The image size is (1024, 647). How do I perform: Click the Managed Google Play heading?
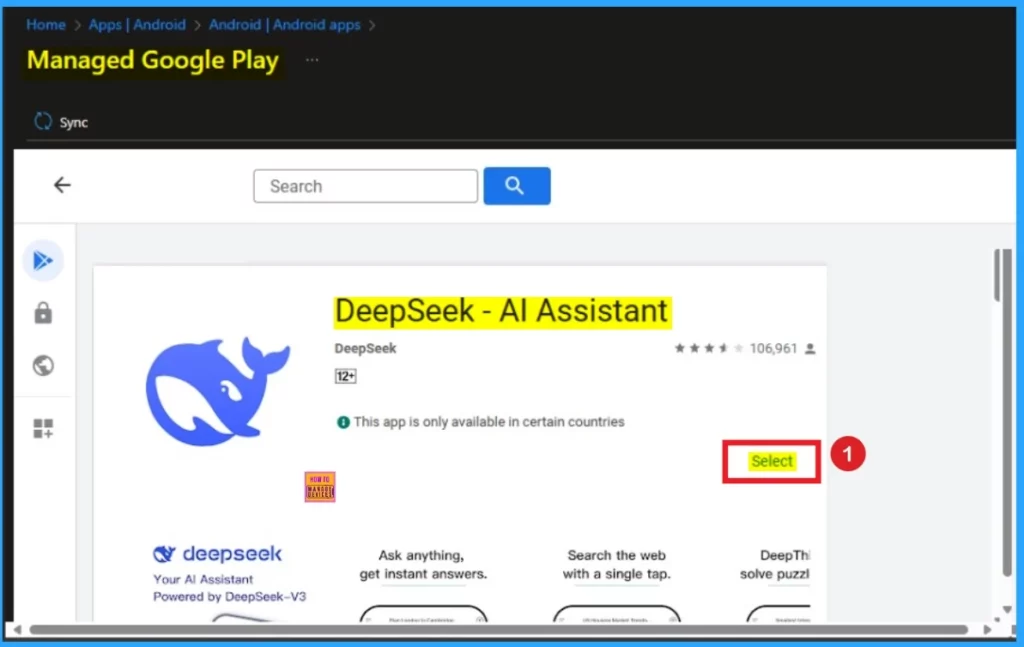(x=153, y=61)
